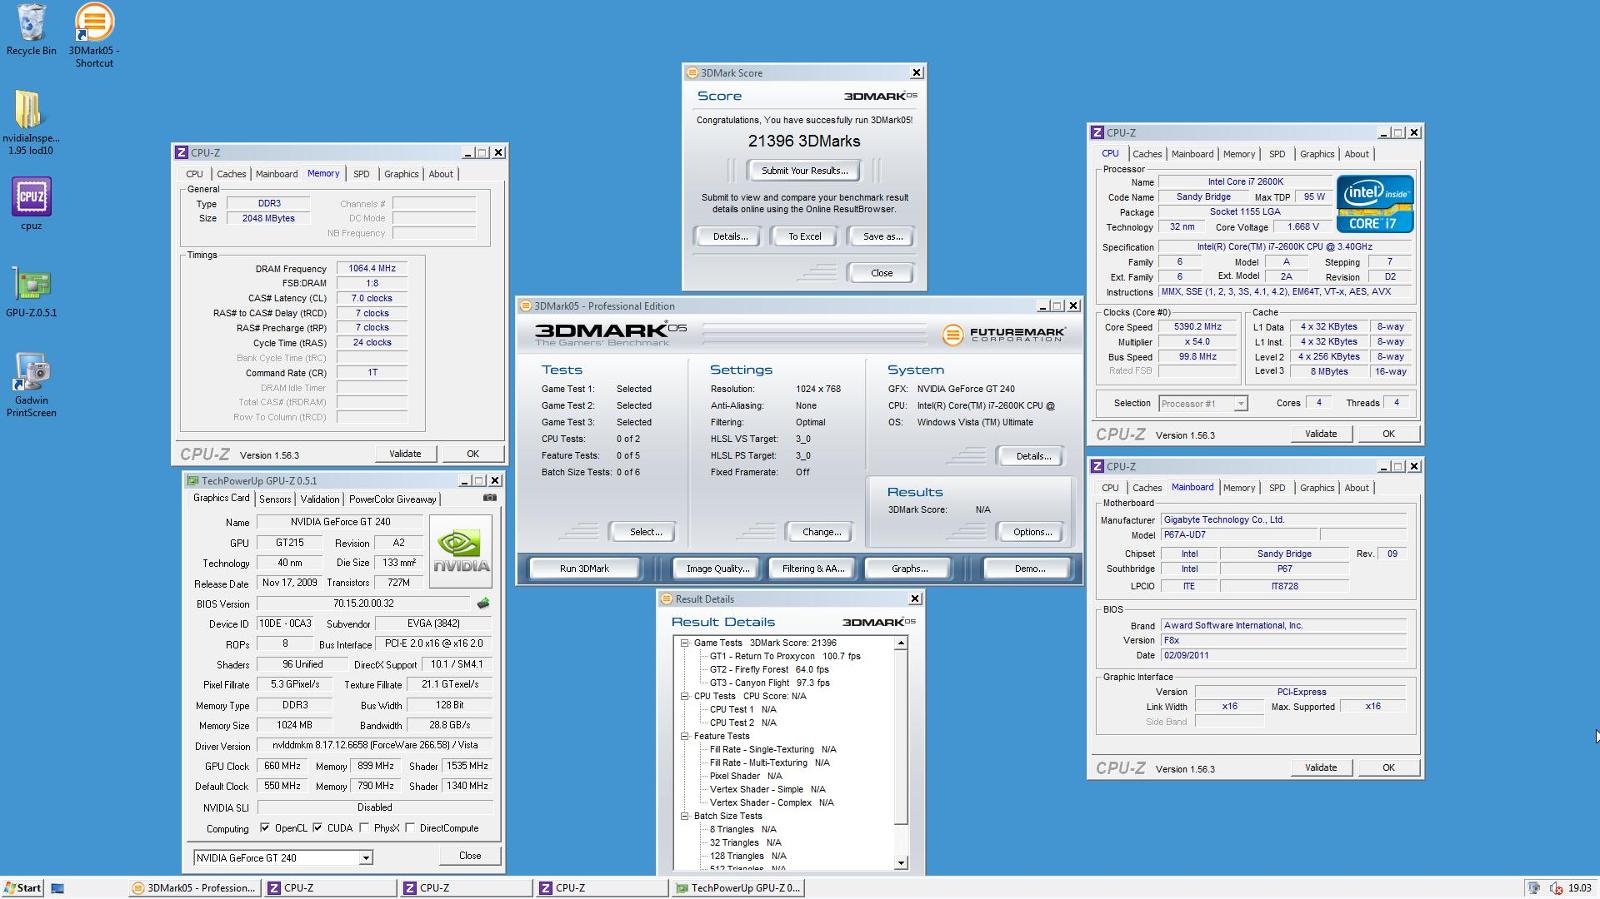This screenshot has height=899, width=1600.
Task: Switch to Caches tab in CPU-Z CPU window
Action: point(1147,154)
